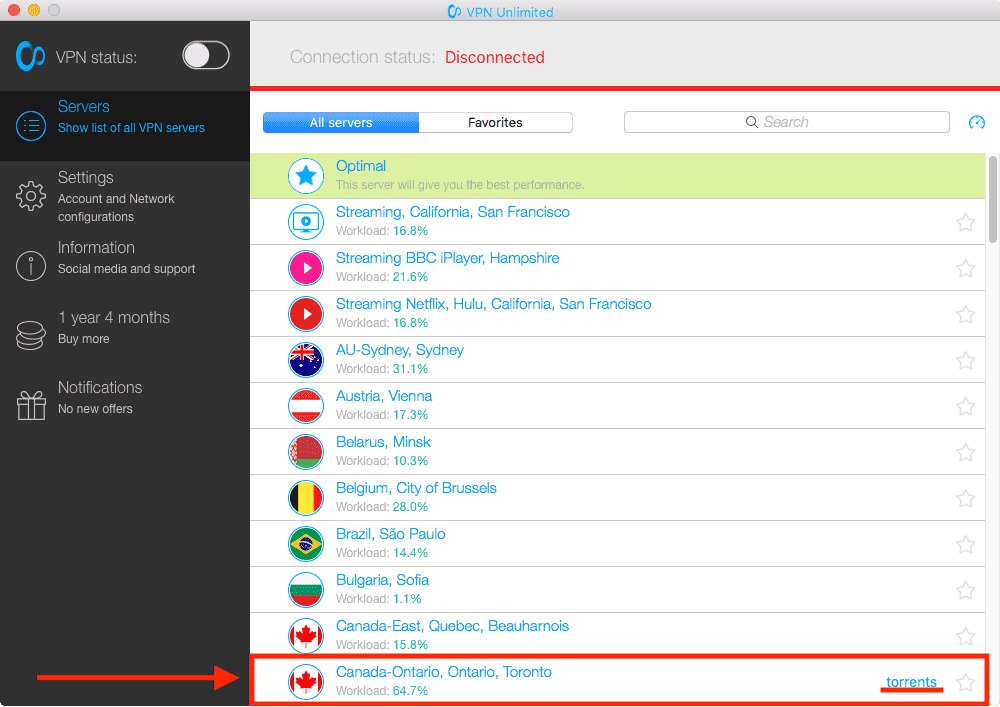Select the Australian flag for AU-Sydney
Viewport: 1000px width, 707px height.
(x=306, y=359)
